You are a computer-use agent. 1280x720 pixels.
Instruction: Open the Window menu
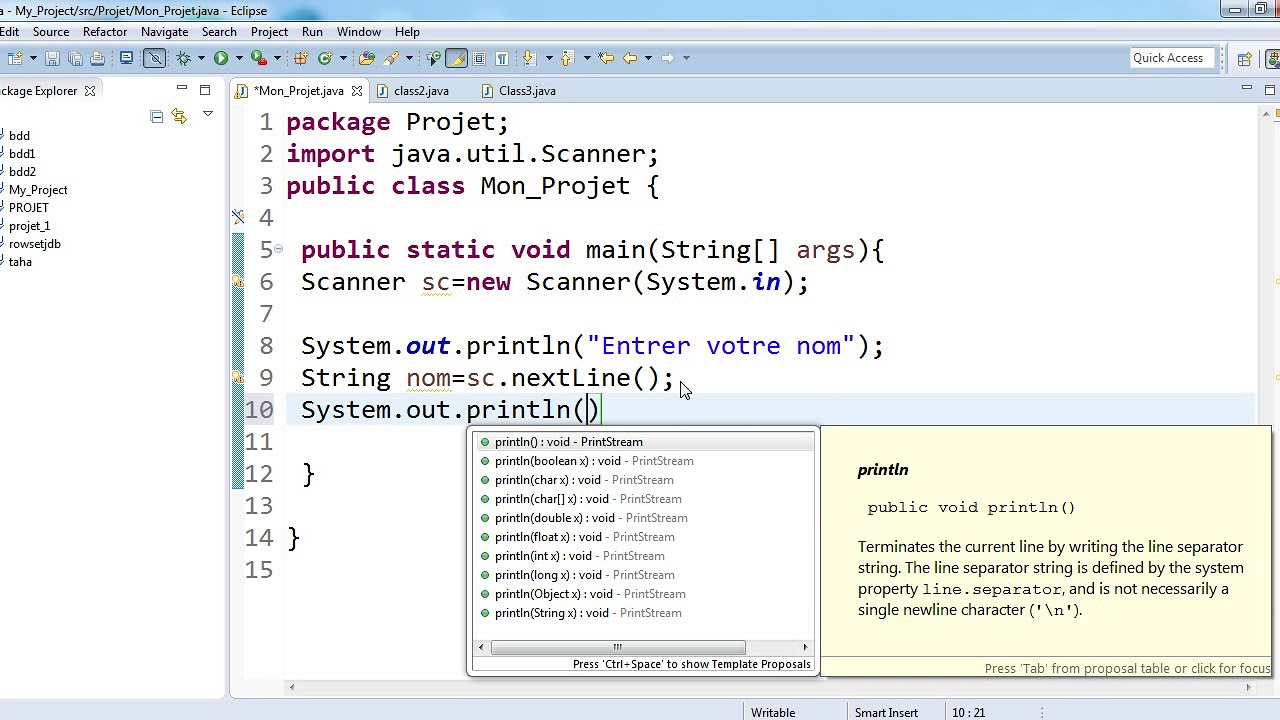359,32
